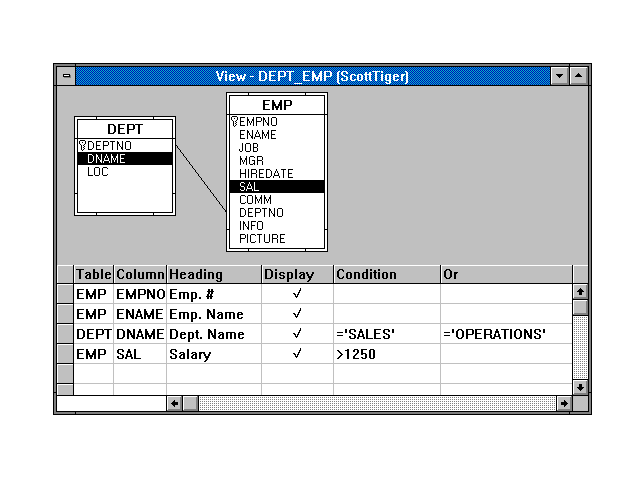640x480 pixels.
Task: Select the LOC column in DEPT table
Action: pyautogui.click(x=98, y=172)
